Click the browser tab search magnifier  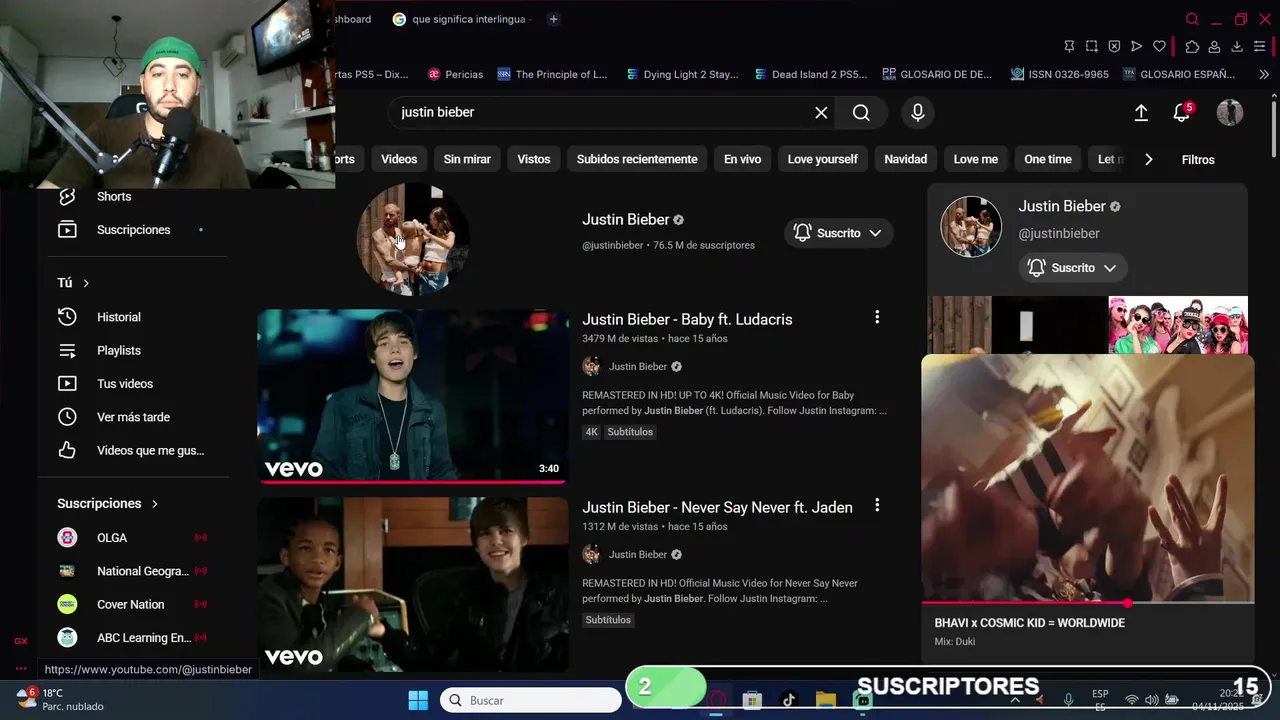pyautogui.click(x=1192, y=19)
